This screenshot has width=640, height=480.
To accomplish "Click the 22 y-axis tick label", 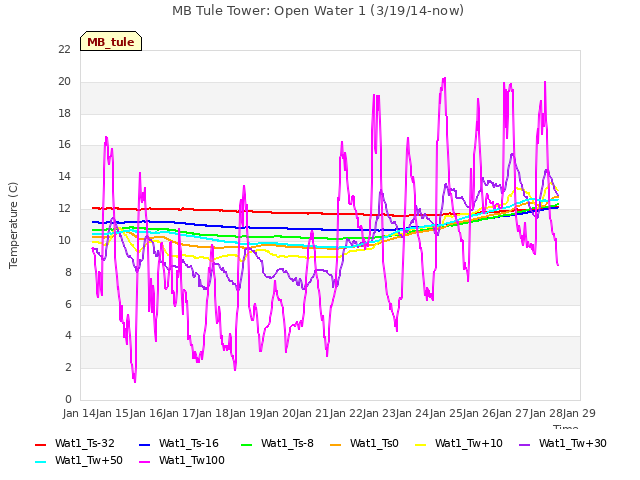I will click(x=64, y=50).
